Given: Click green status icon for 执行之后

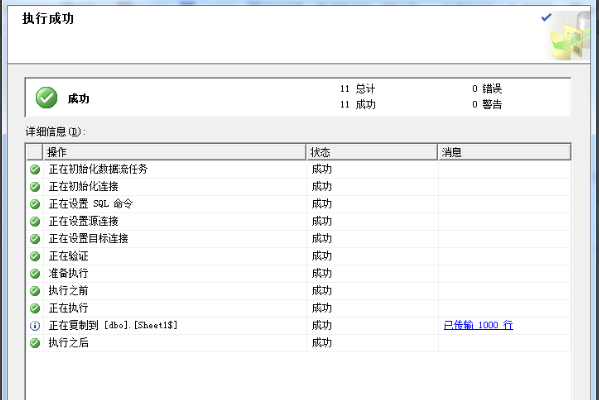Looking at the screenshot, I should pos(35,343).
